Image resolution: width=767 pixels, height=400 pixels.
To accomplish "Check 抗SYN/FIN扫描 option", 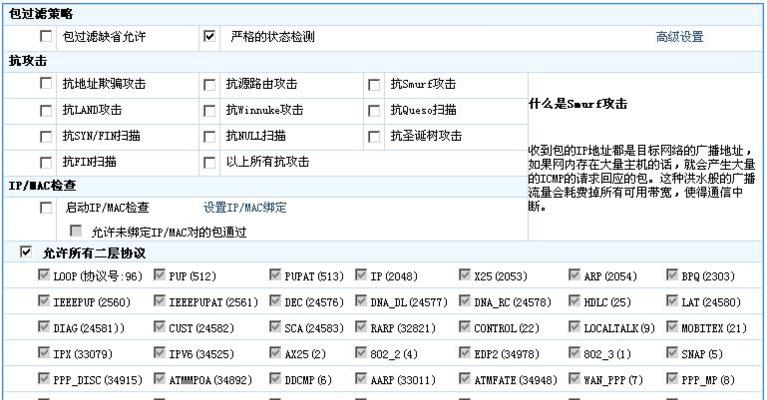I will (x=46, y=137).
